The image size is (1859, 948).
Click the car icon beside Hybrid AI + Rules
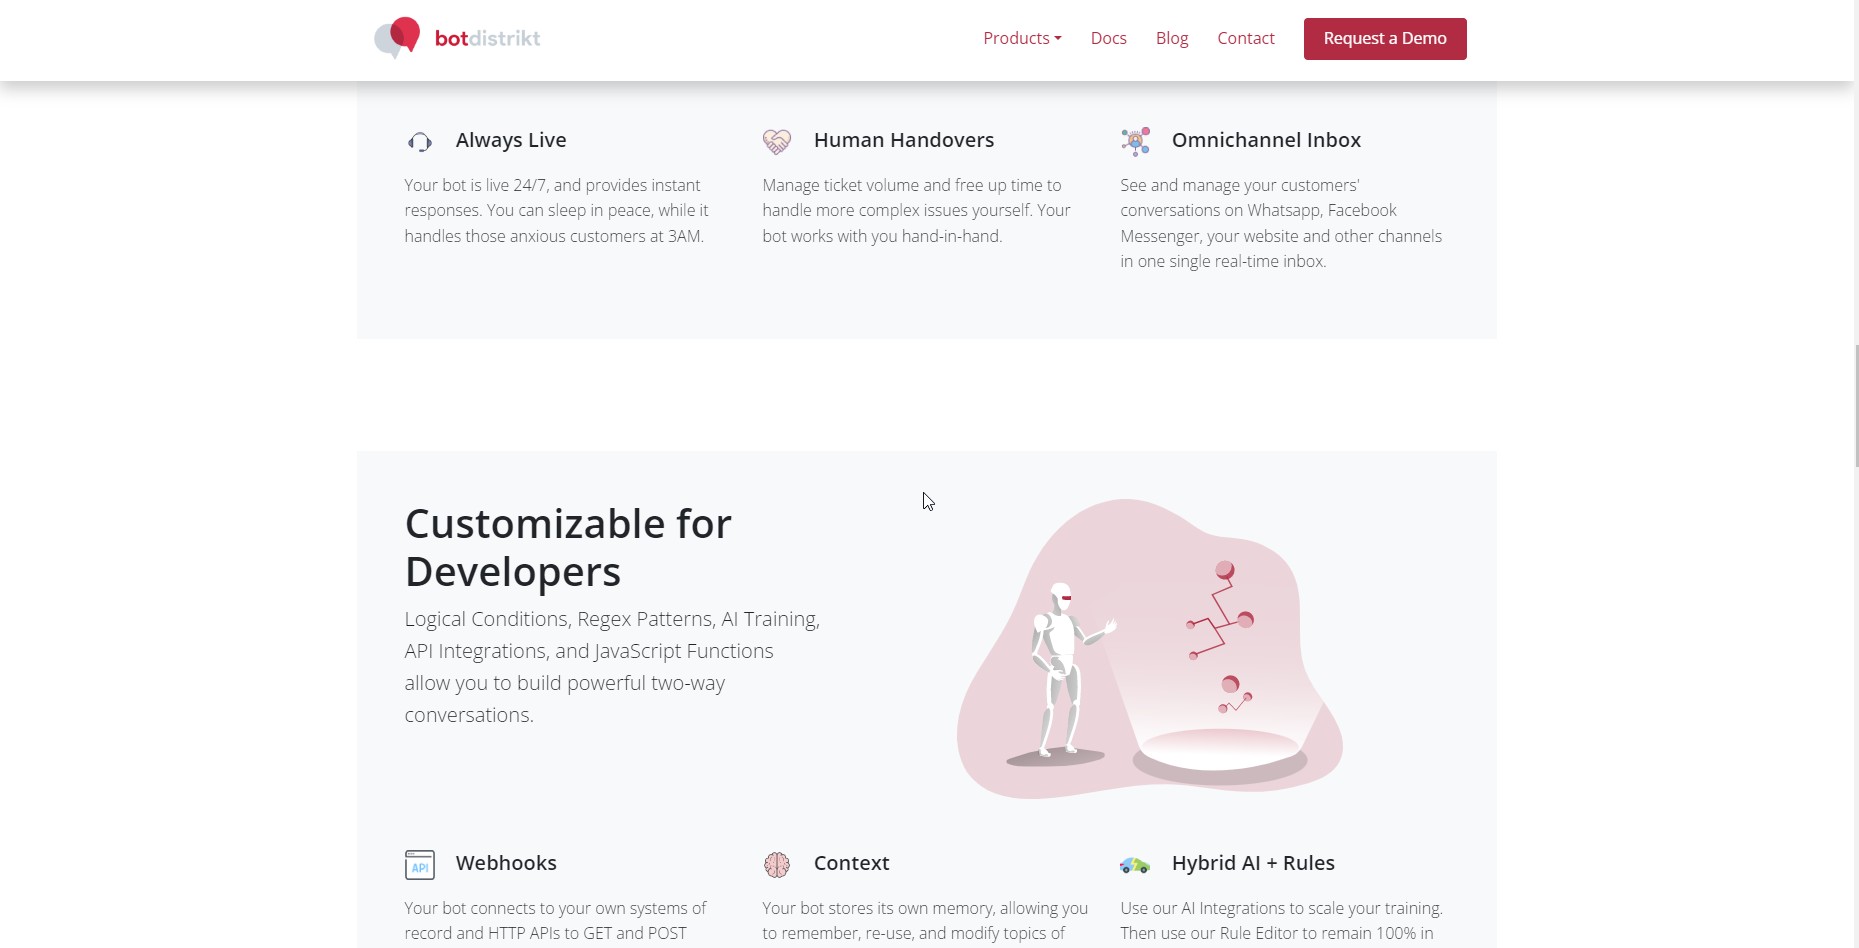(x=1135, y=865)
